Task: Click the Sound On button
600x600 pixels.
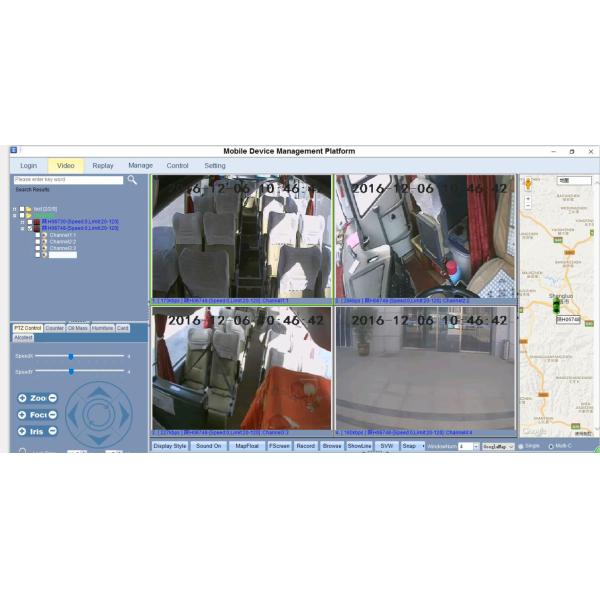Action: click(209, 446)
